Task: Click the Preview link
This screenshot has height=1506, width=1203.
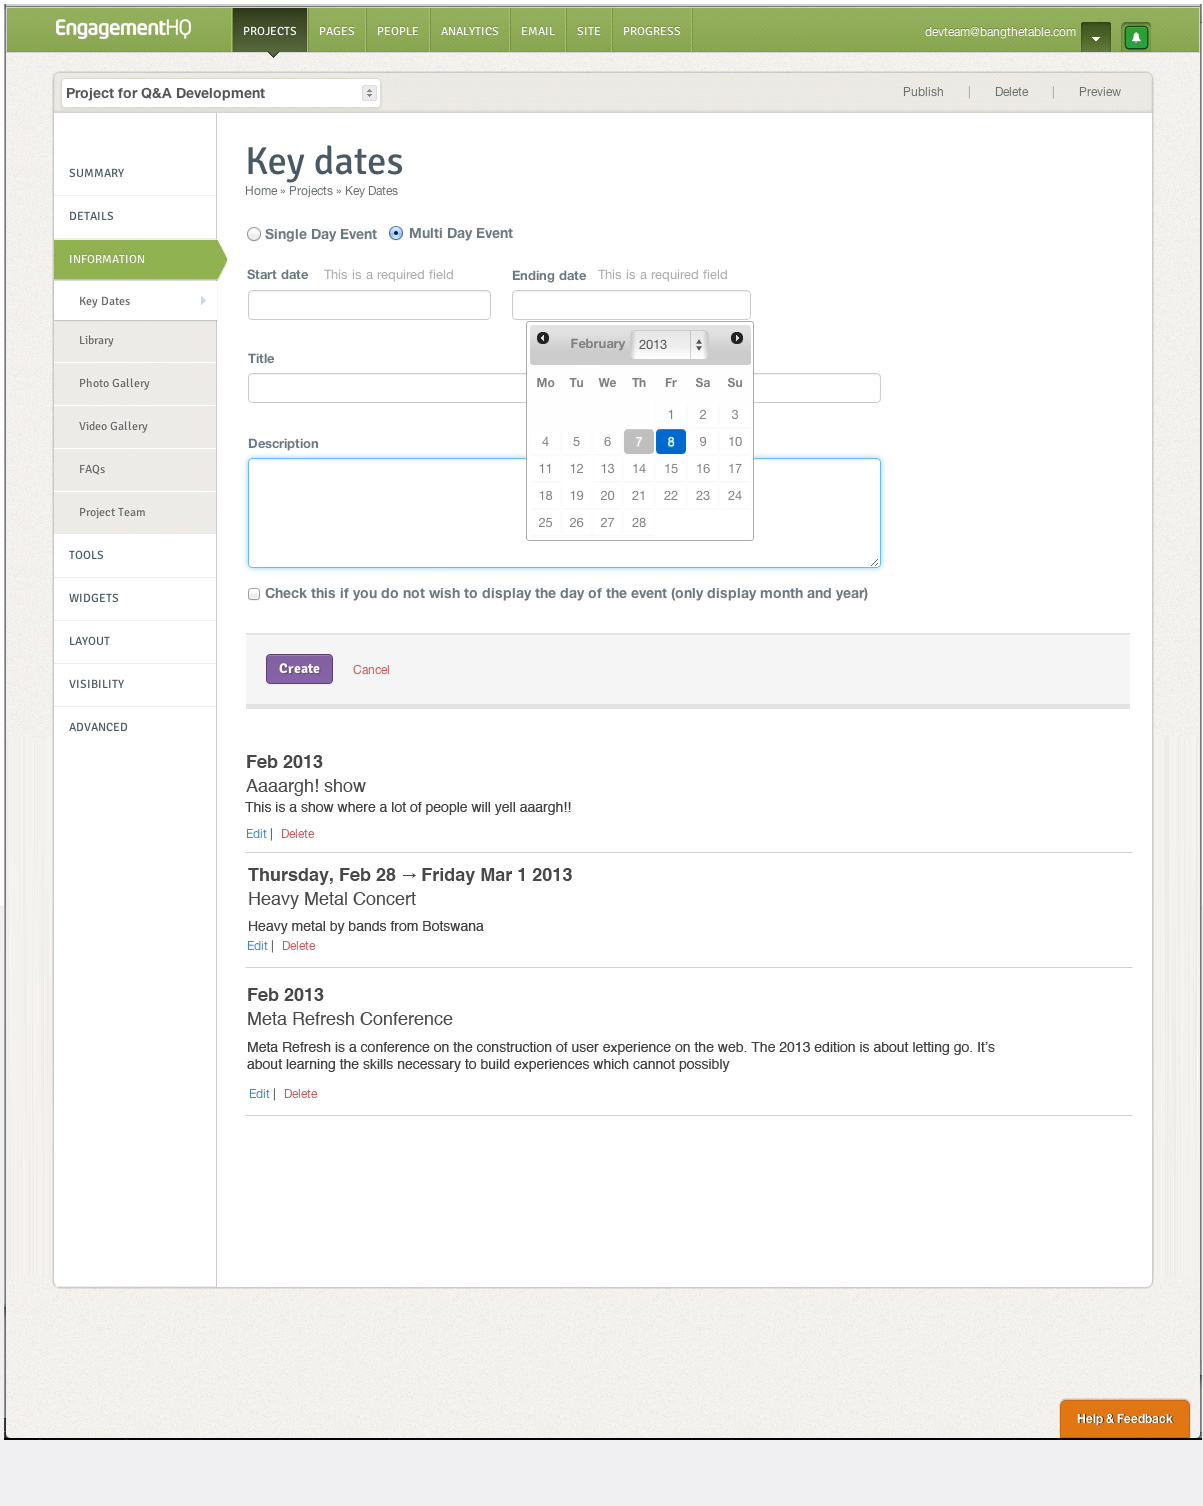Action: coord(1099,92)
